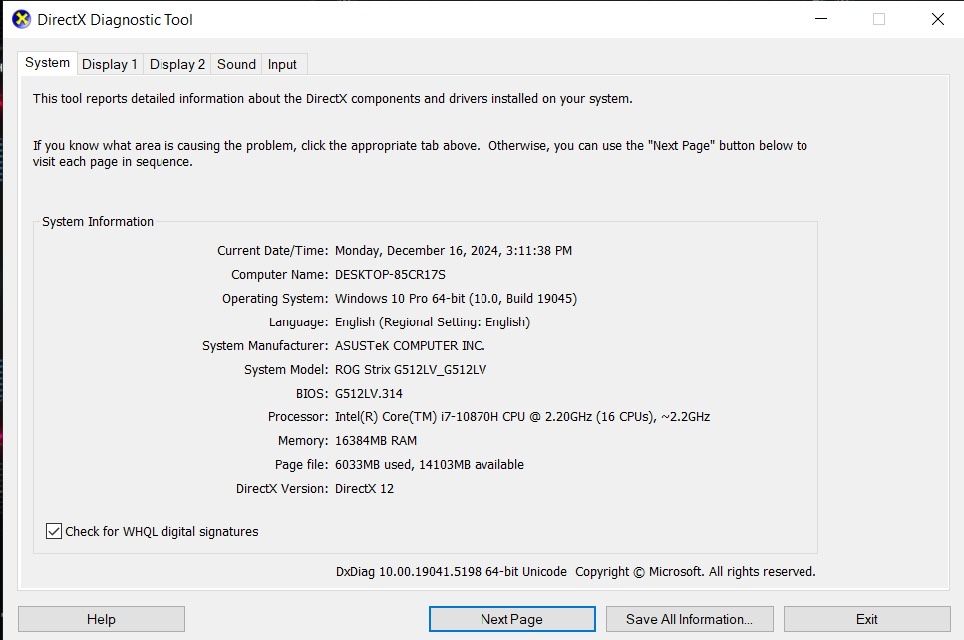Go to Next Page
Viewport: 964px width, 640px height.
point(512,619)
